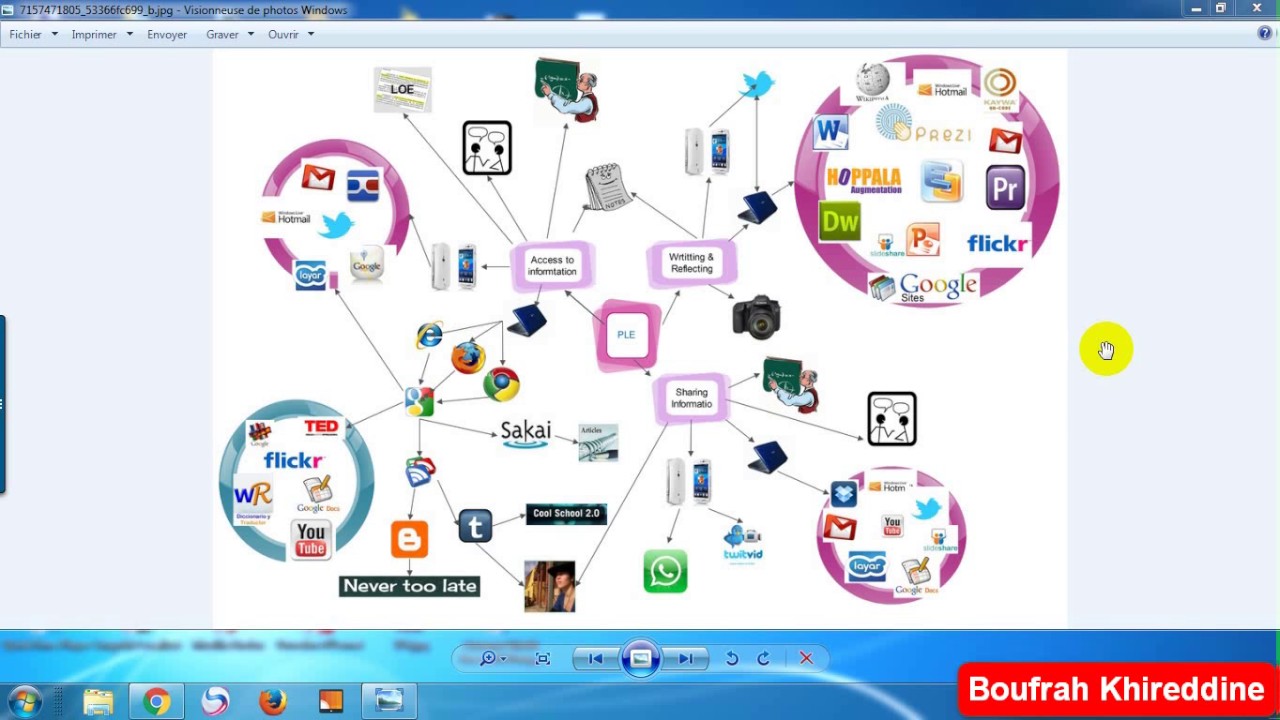Start the slideshow with the center button
This screenshot has height=720, width=1280.
[x=640, y=658]
